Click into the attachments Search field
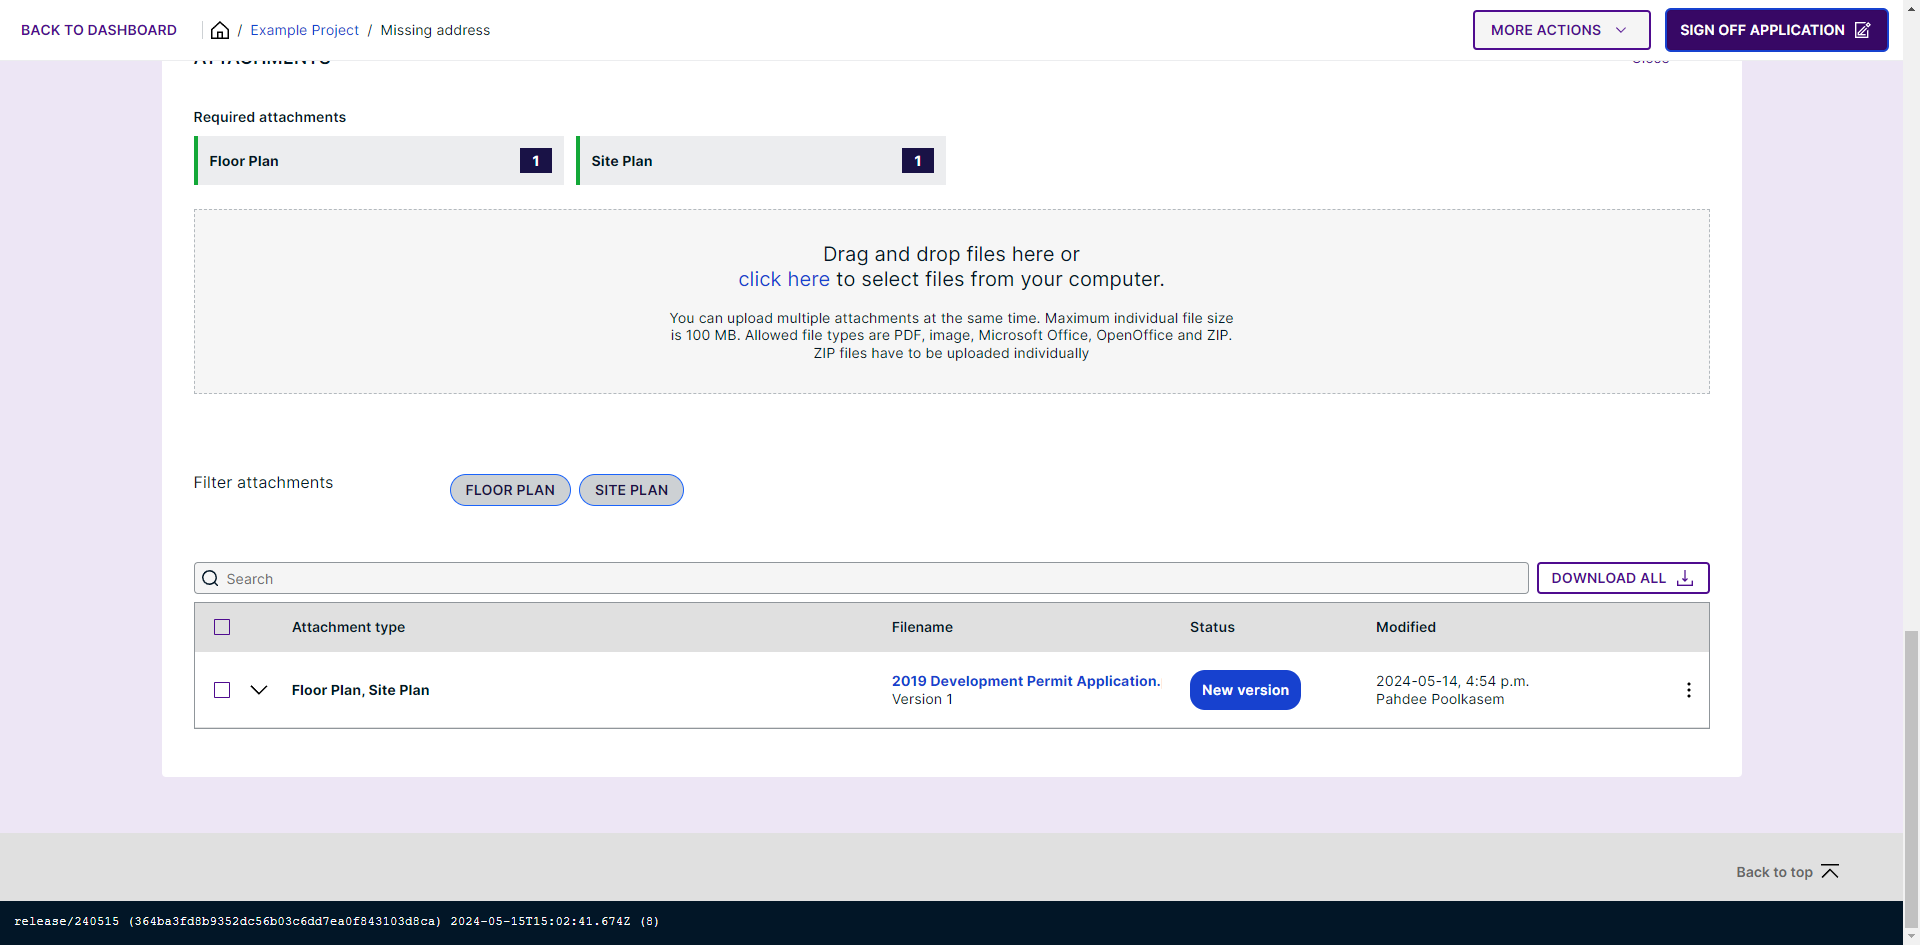The image size is (1920, 945). (861, 578)
